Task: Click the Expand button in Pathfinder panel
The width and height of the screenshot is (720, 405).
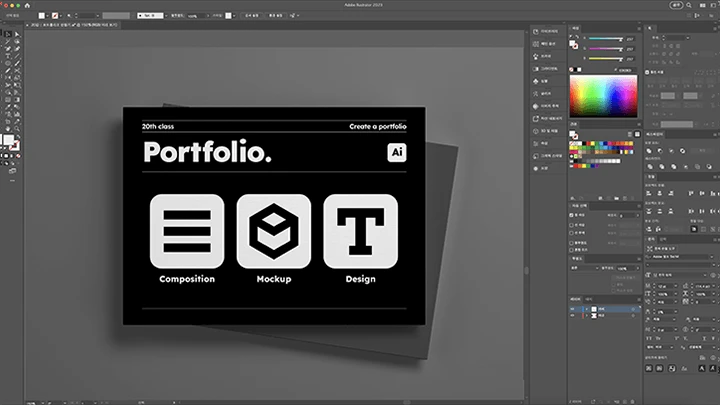Action: tap(702, 150)
